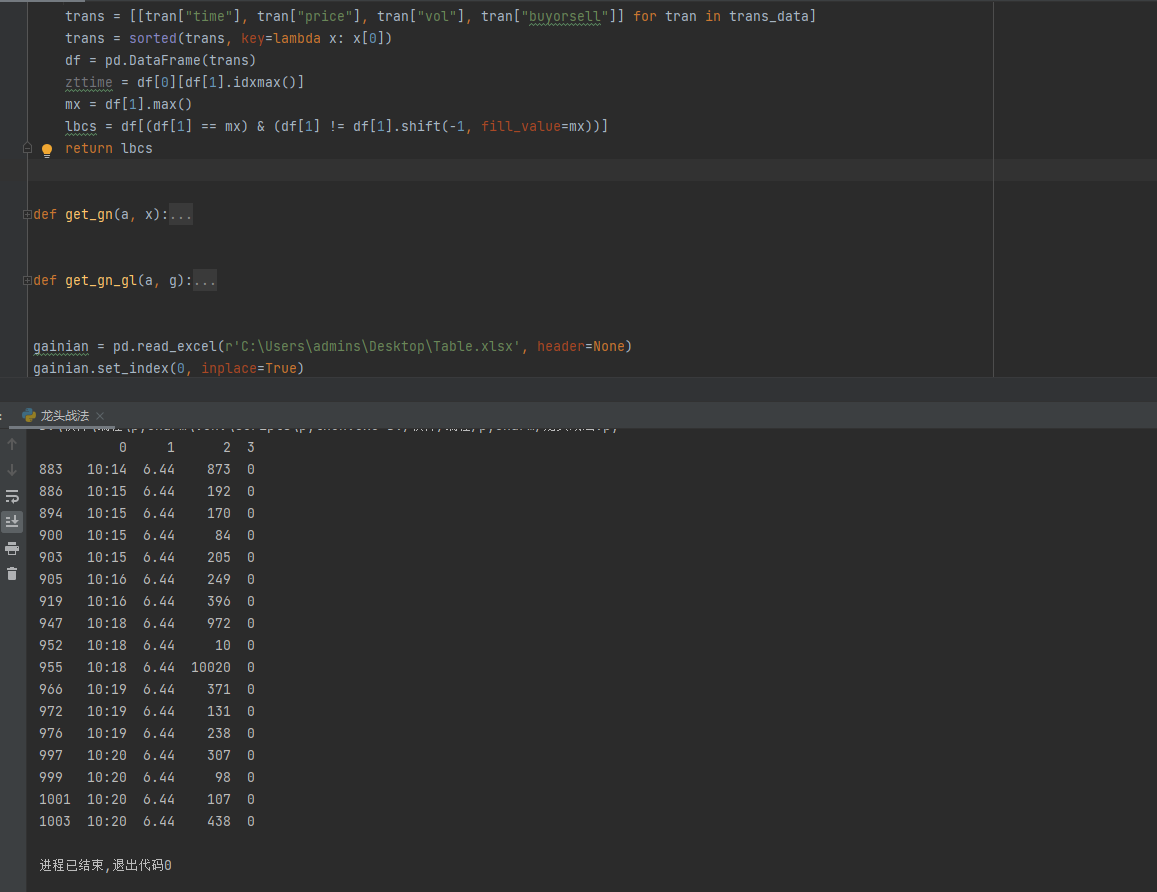Click header=None in the read_excel call
The image size is (1157, 892).
[x=581, y=347]
